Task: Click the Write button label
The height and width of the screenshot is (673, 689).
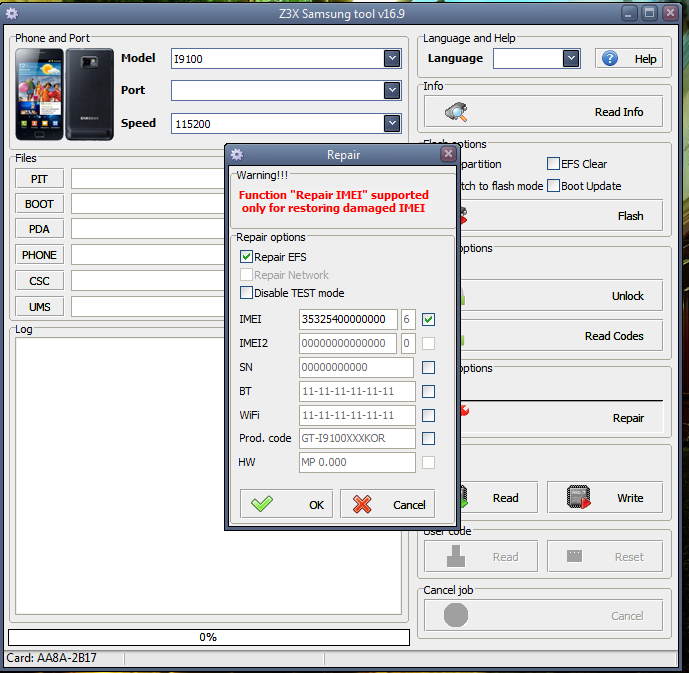Action: coord(630,498)
